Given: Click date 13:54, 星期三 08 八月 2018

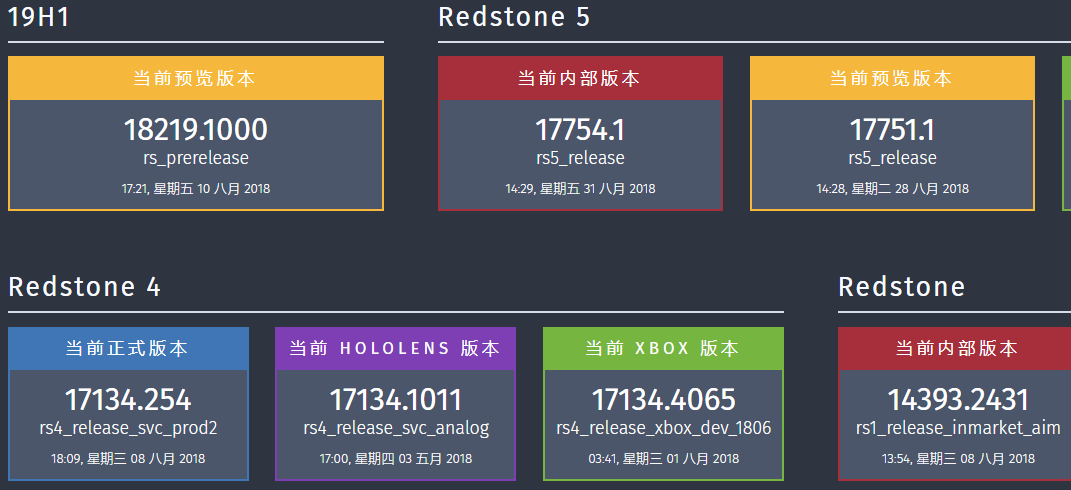Looking at the screenshot, I should (x=958, y=459).
